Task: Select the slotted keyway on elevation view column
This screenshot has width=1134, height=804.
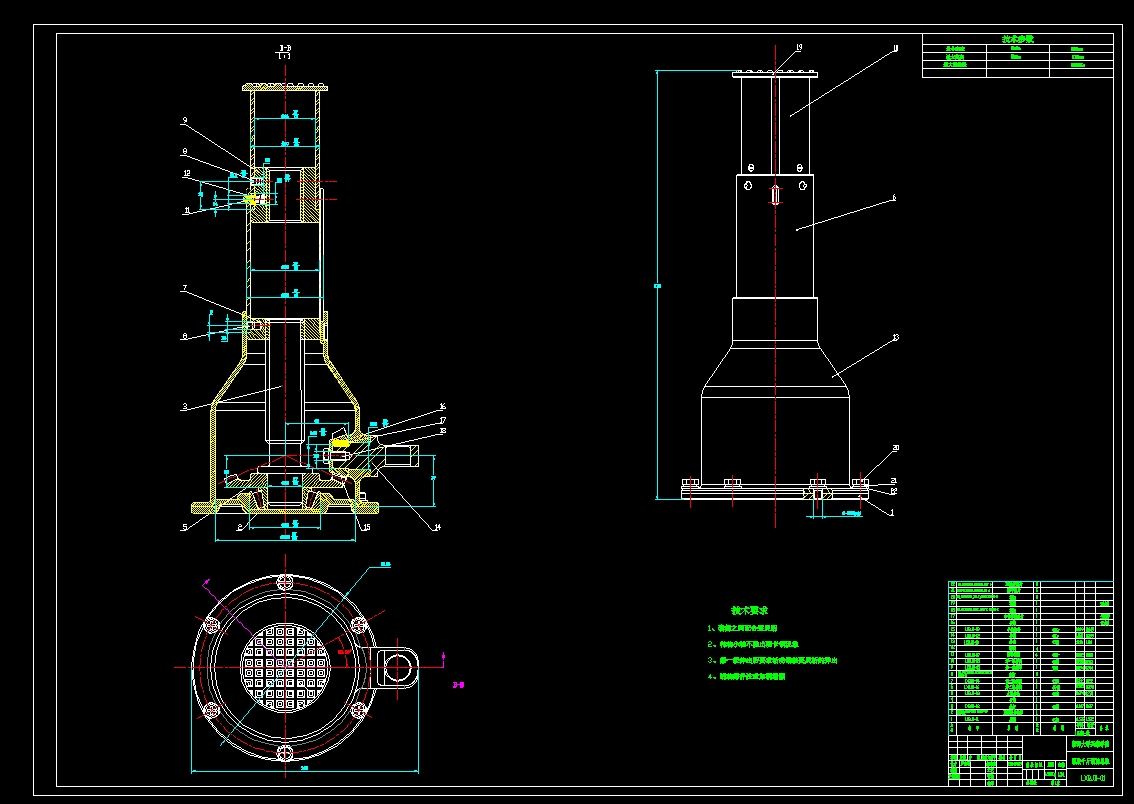Action: tap(775, 195)
